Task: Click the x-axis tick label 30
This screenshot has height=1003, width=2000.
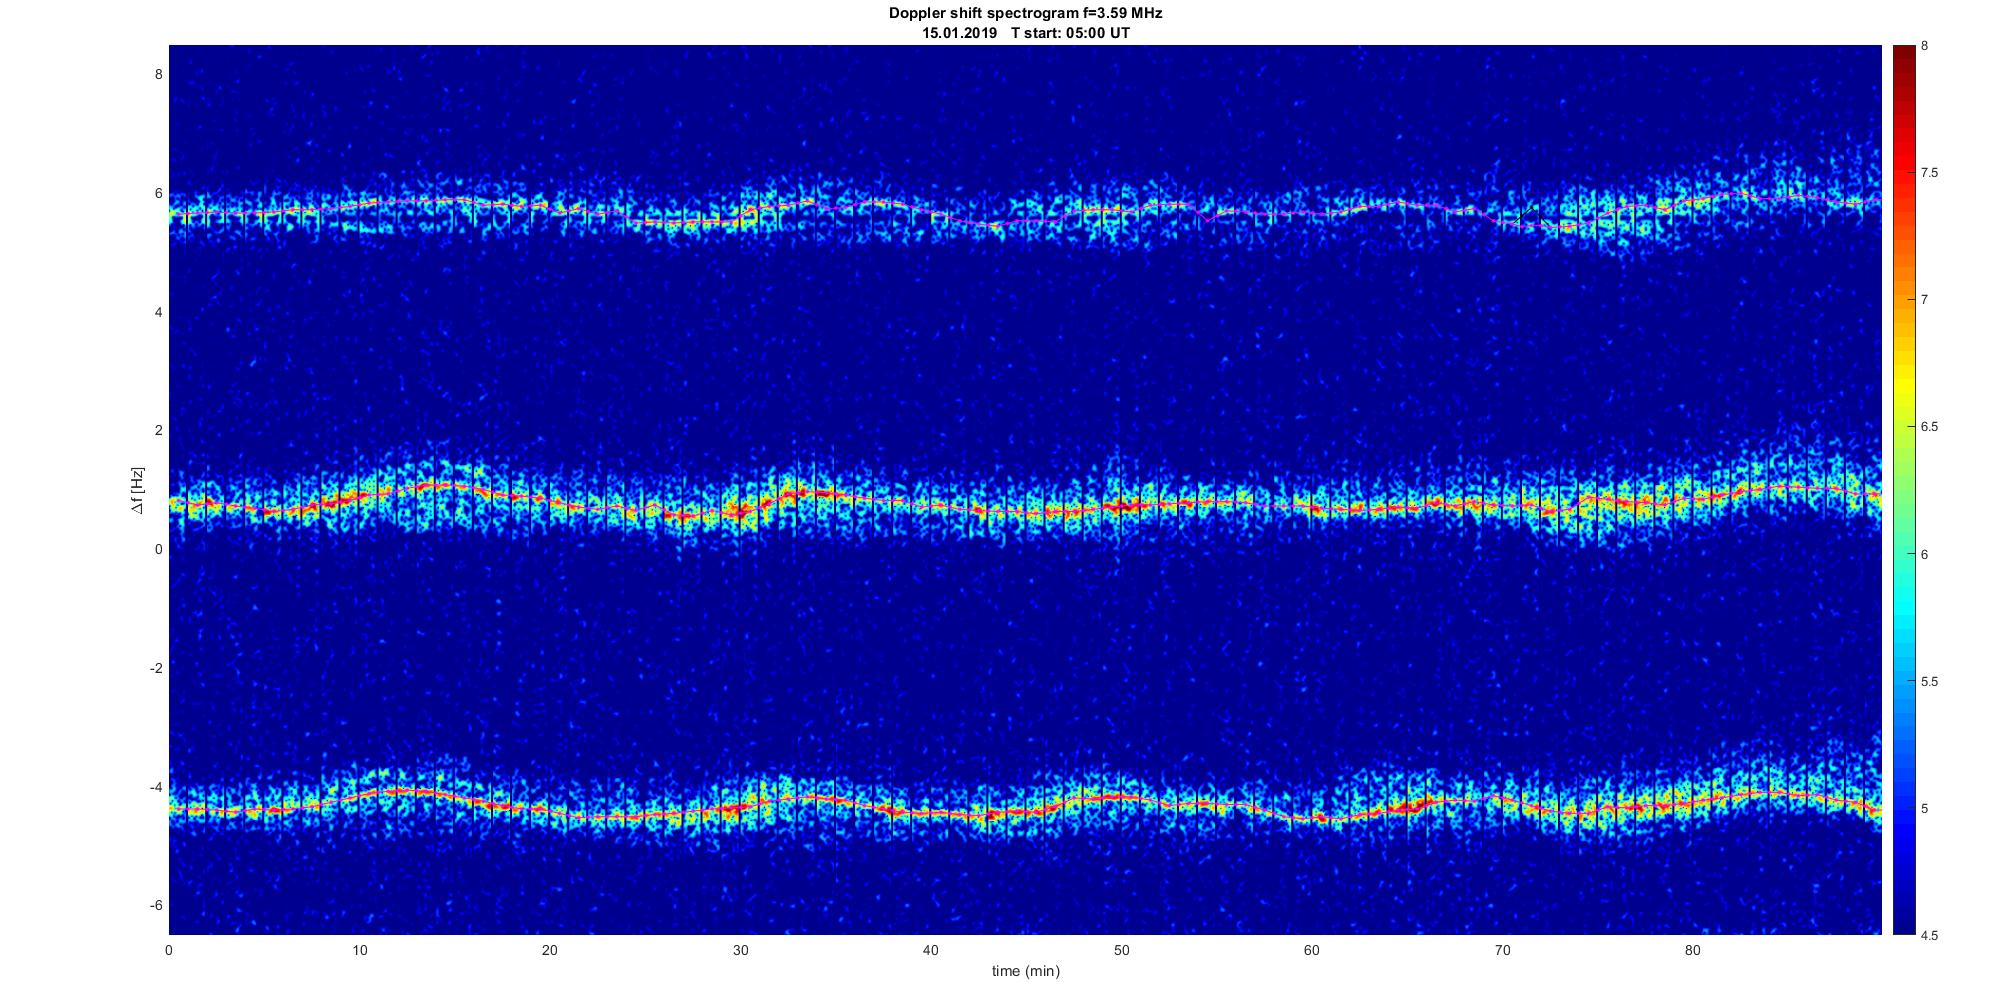Action: (740, 950)
